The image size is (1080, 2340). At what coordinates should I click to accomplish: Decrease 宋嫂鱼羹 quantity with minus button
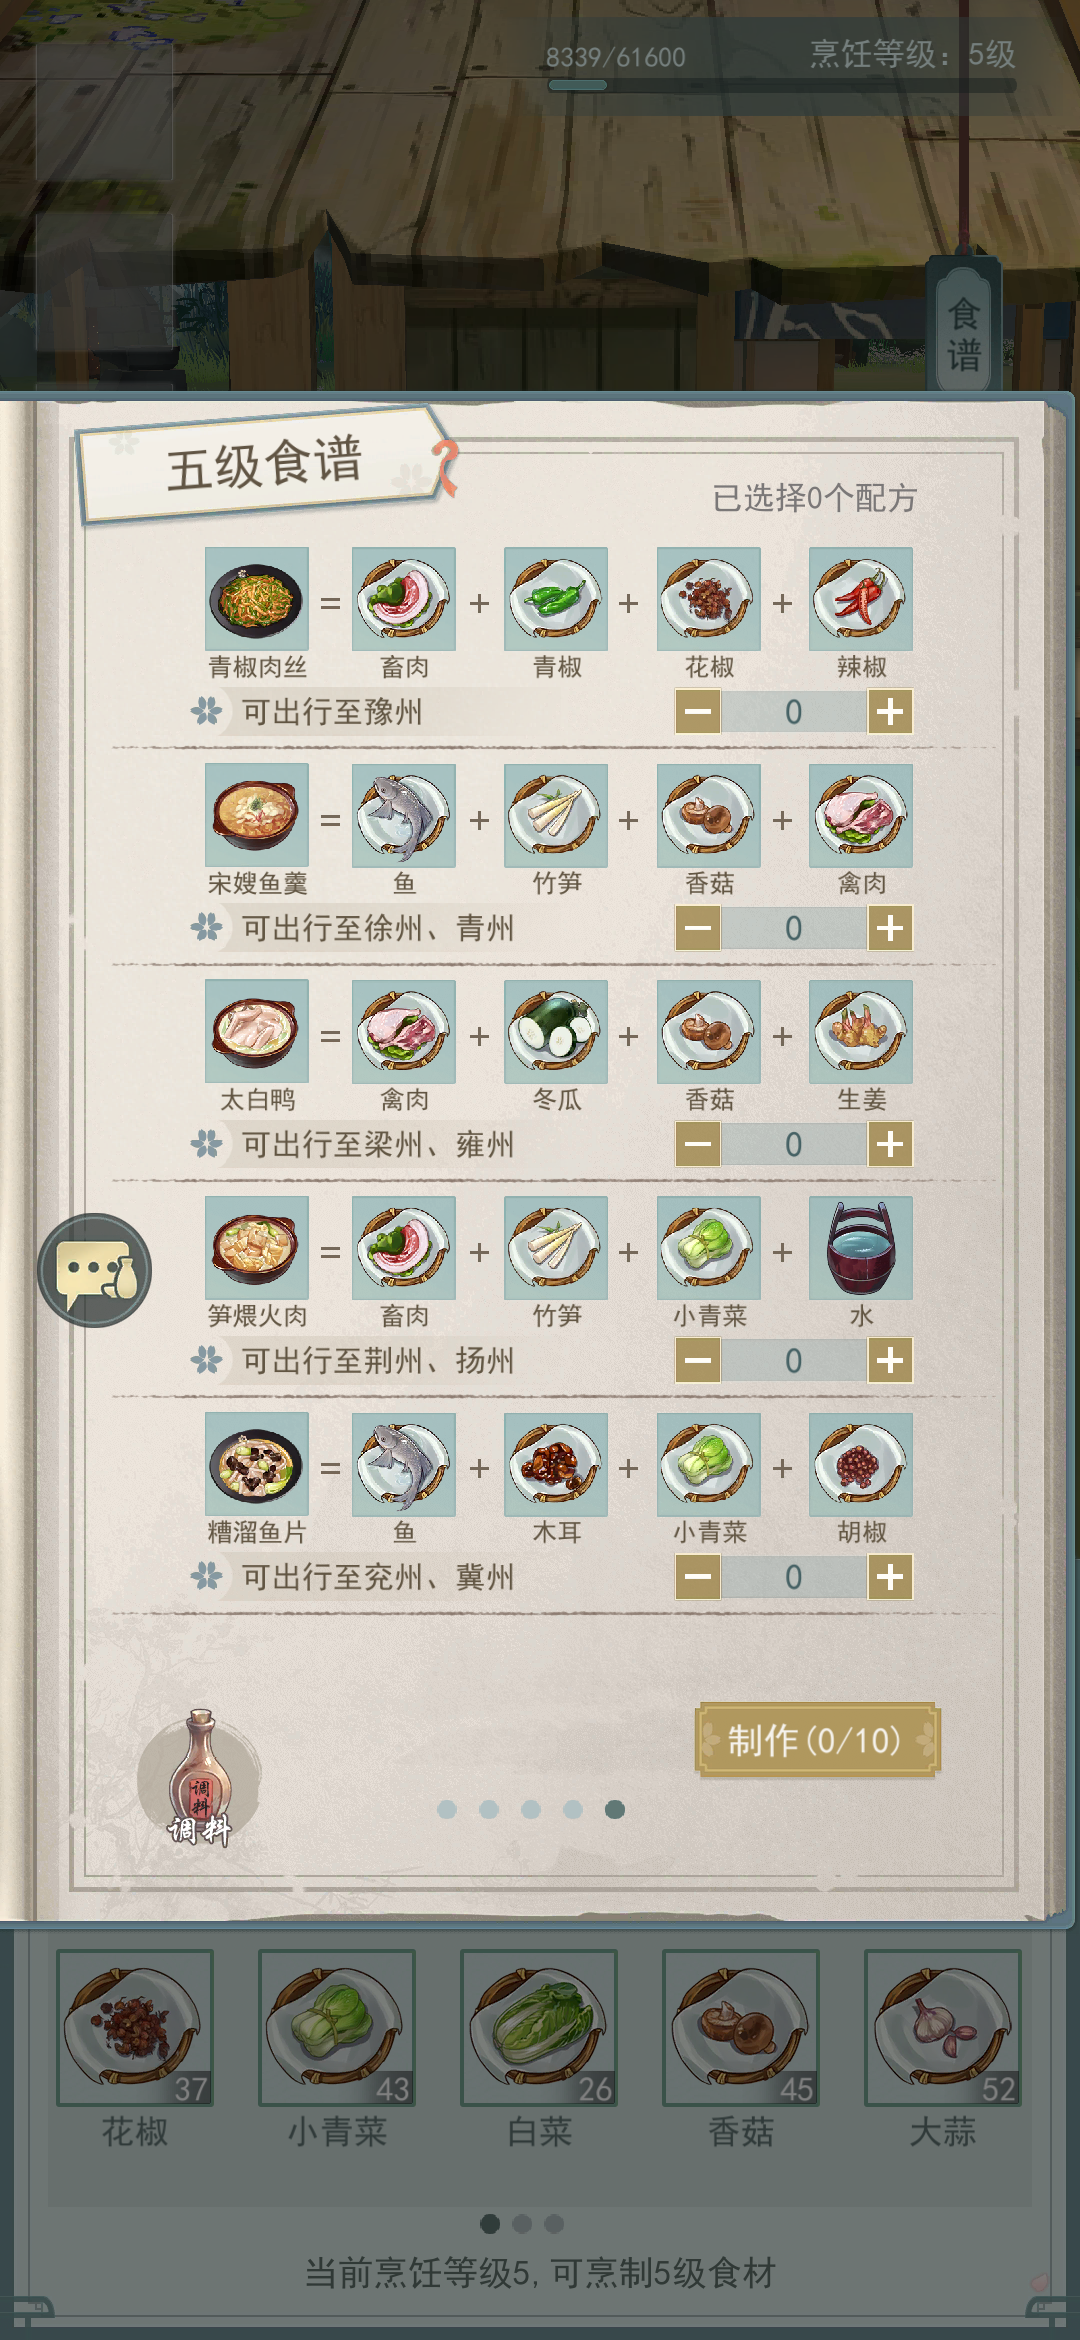click(x=698, y=928)
